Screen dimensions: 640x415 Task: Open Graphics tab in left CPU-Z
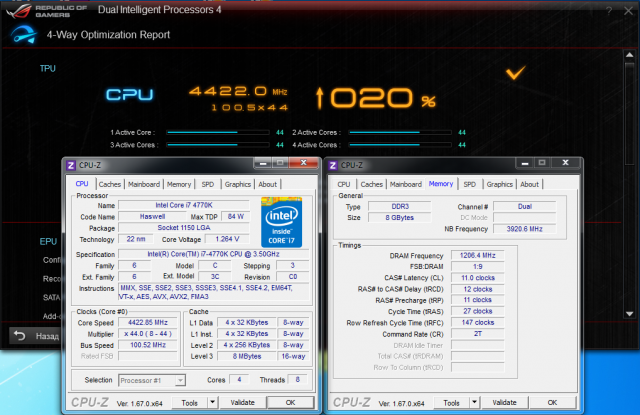[x=238, y=184]
